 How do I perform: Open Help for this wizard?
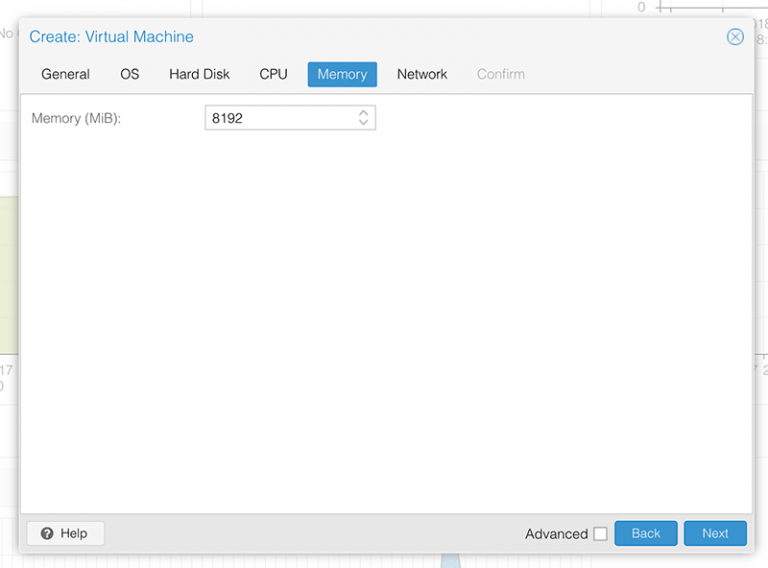click(65, 534)
